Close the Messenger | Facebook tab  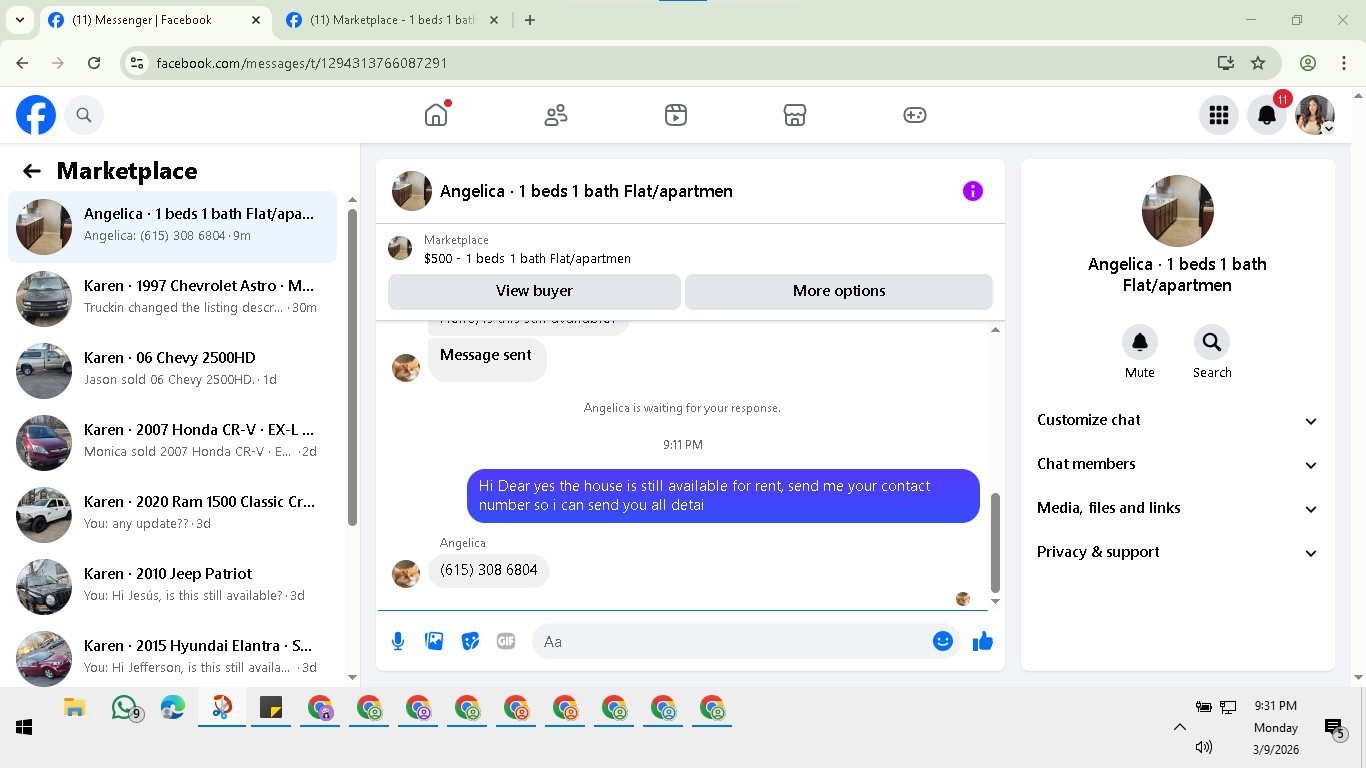256,20
